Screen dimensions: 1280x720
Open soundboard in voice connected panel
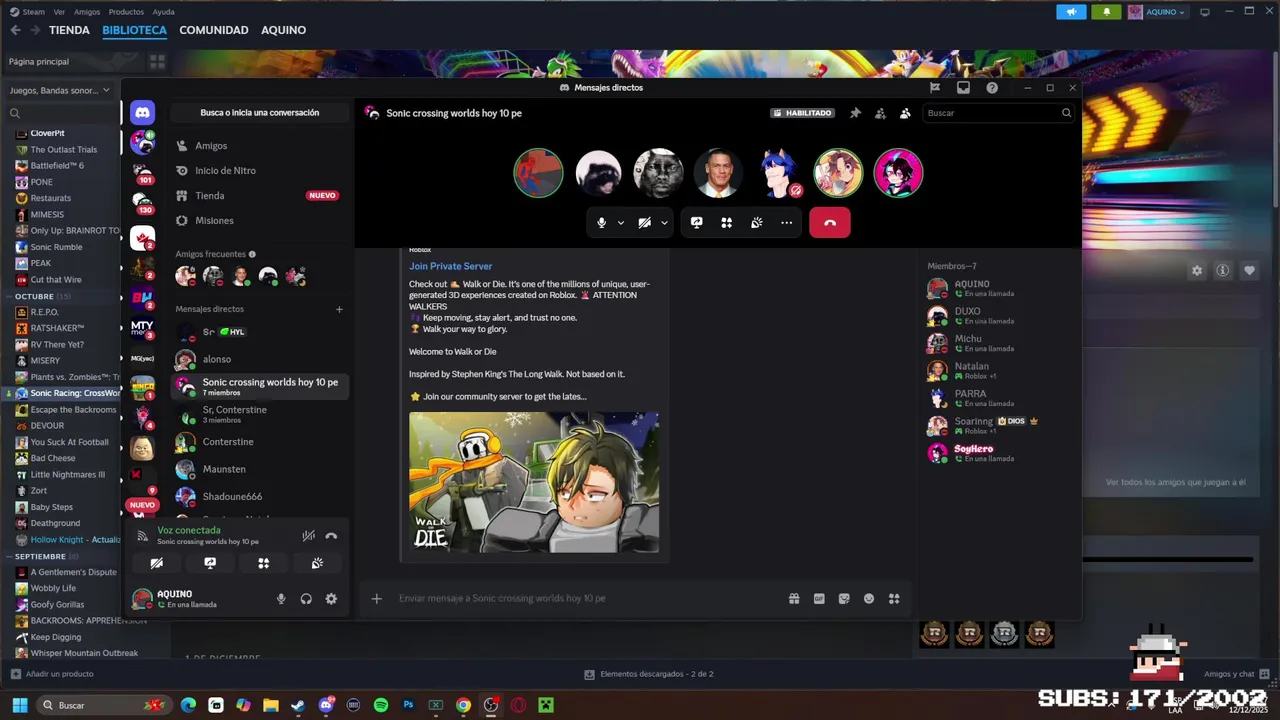click(317, 563)
